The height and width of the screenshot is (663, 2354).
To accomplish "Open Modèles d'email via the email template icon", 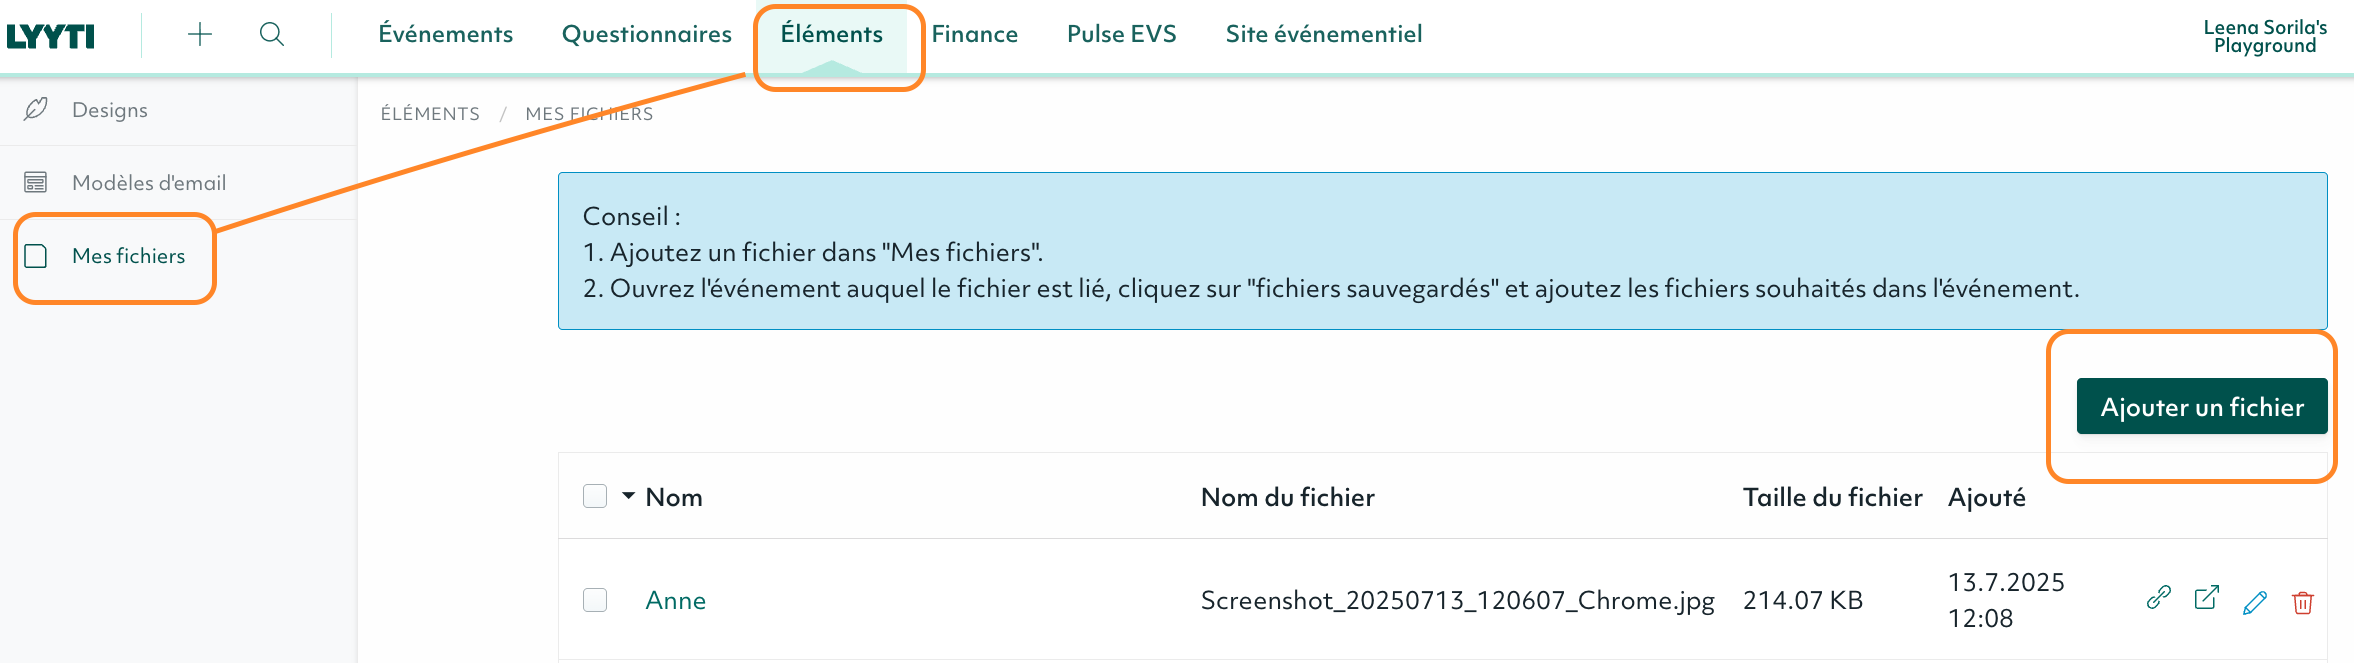I will click(x=36, y=182).
